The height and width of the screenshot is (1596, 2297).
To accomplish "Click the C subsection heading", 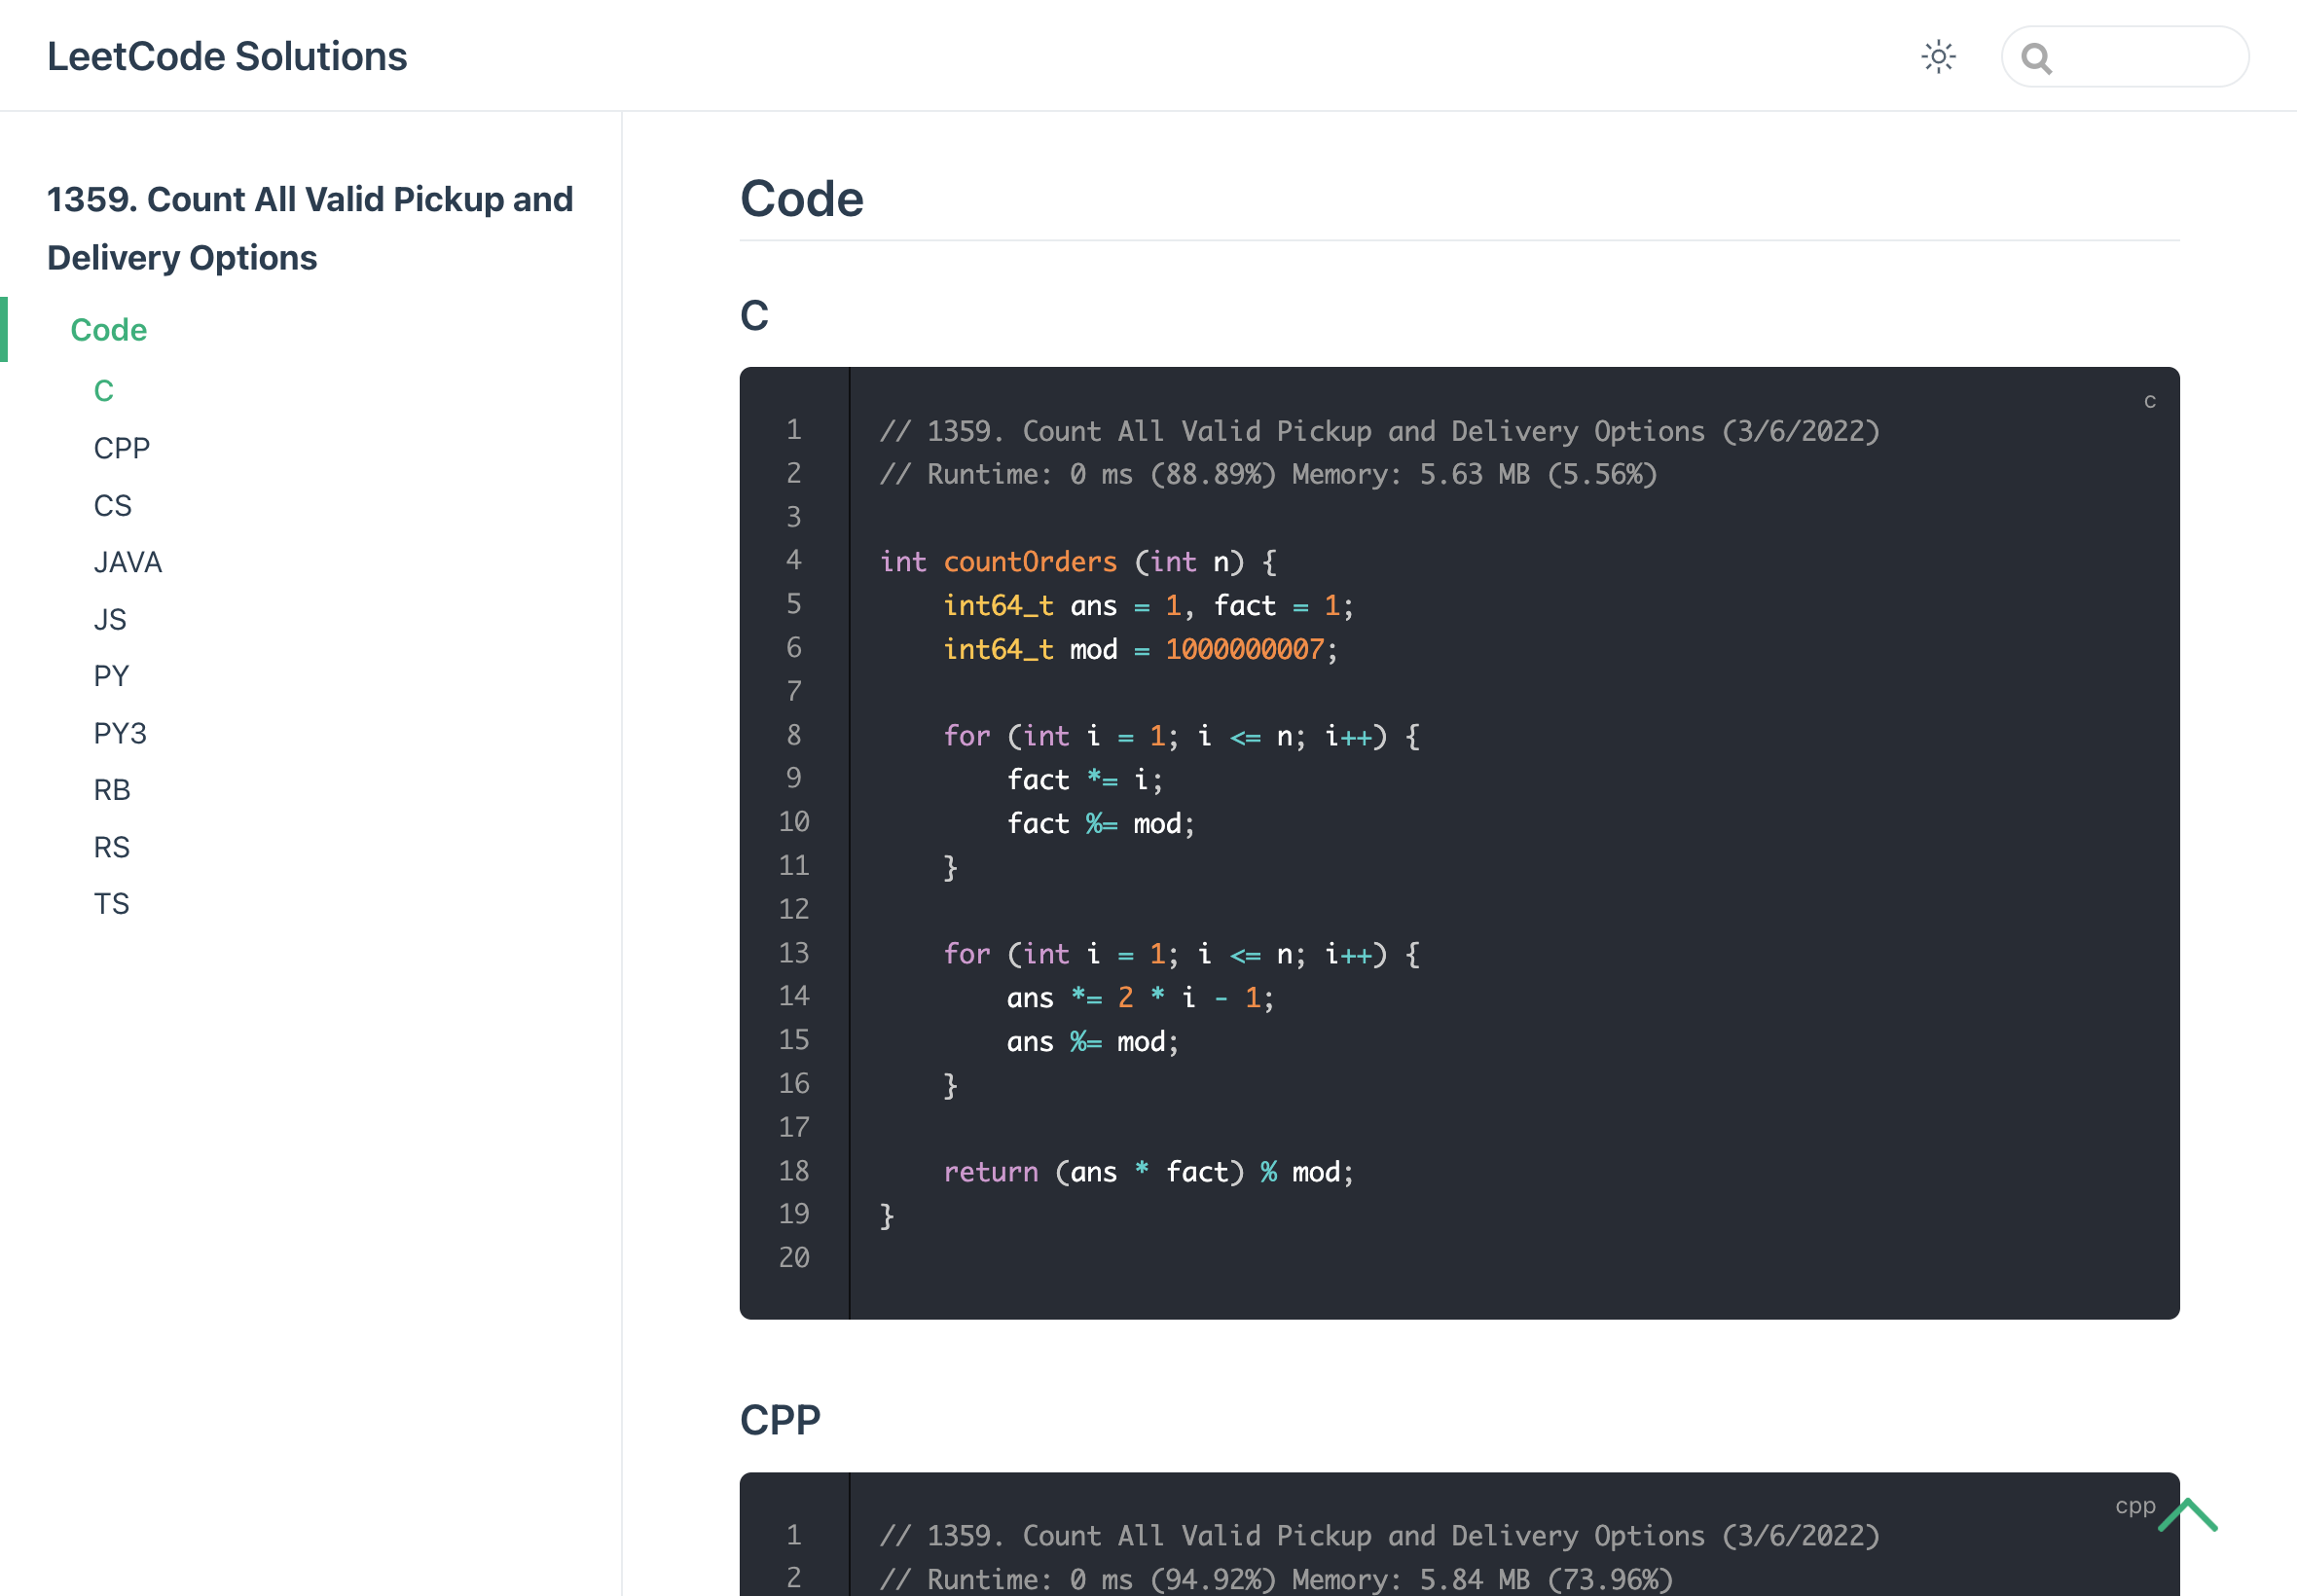I will point(754,316).
